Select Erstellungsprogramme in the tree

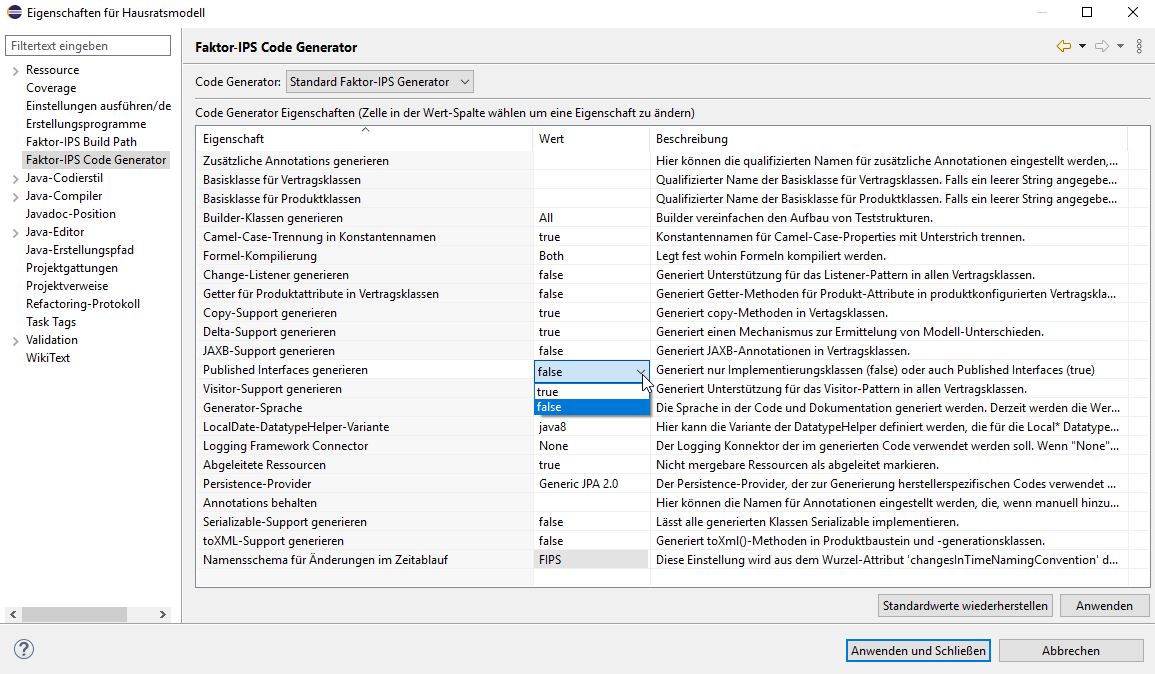point(85,124)
